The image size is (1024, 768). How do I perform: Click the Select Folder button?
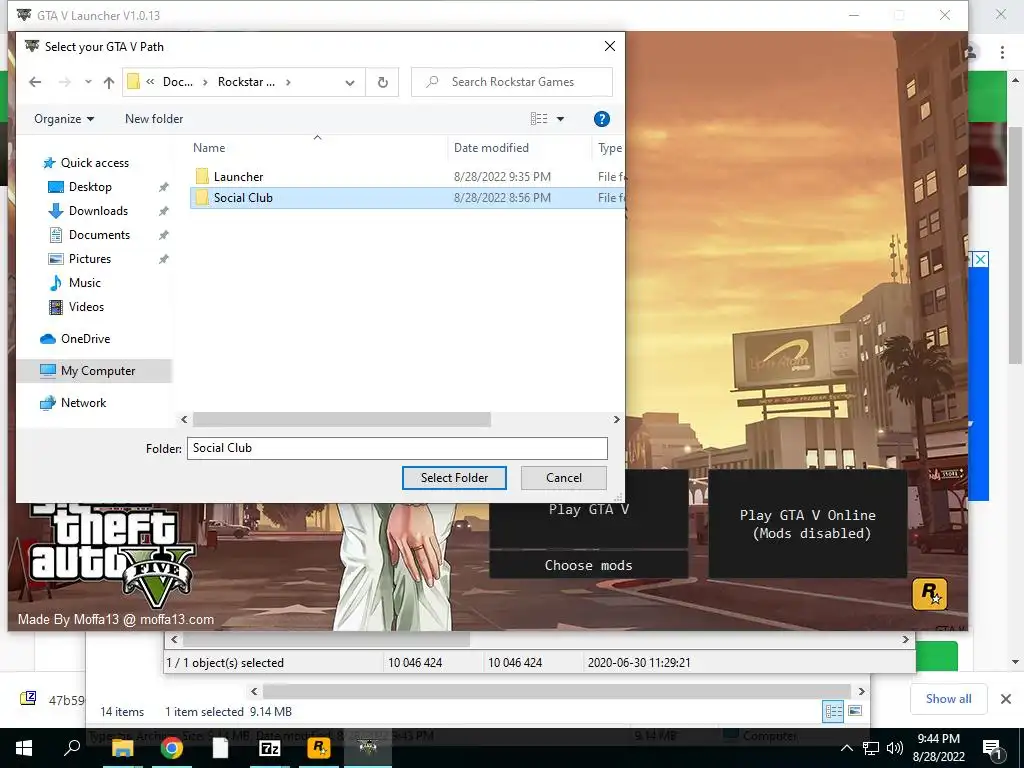[454, 478]
